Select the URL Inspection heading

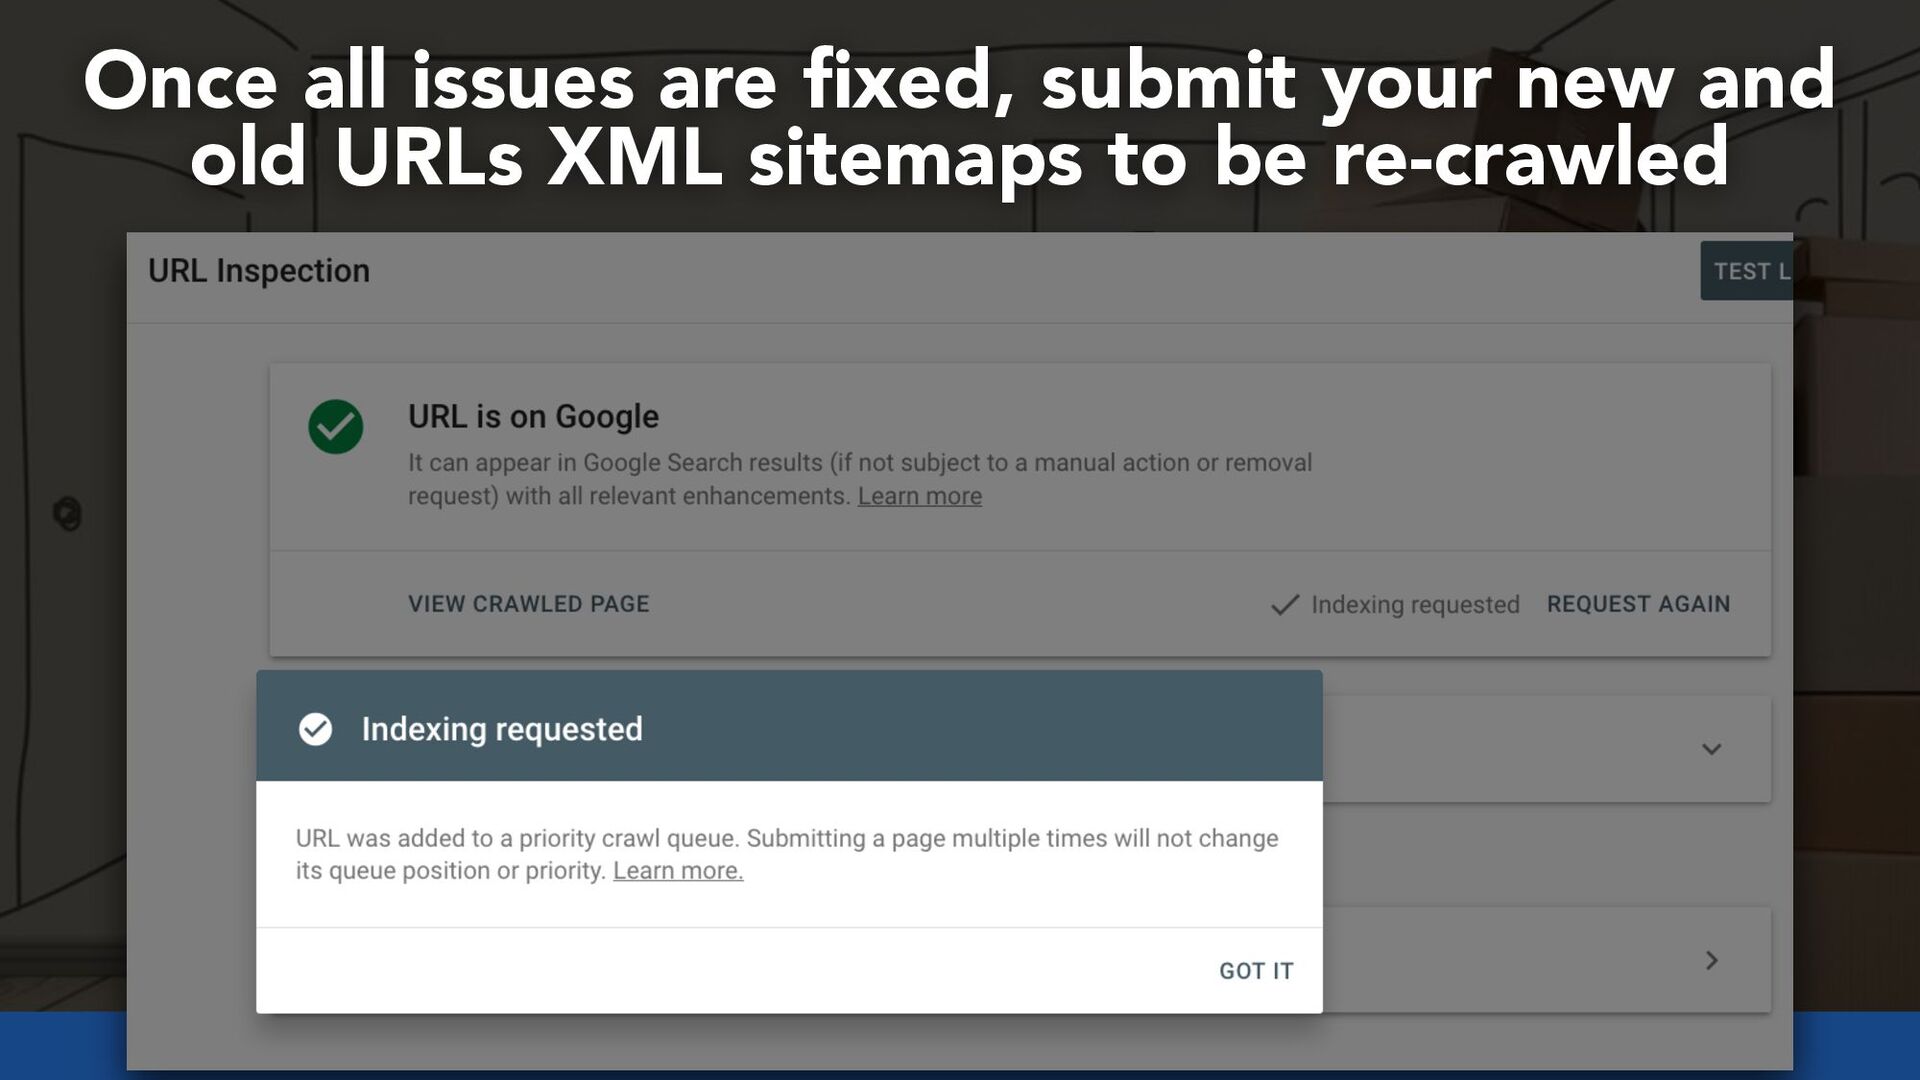pos(259,271)
